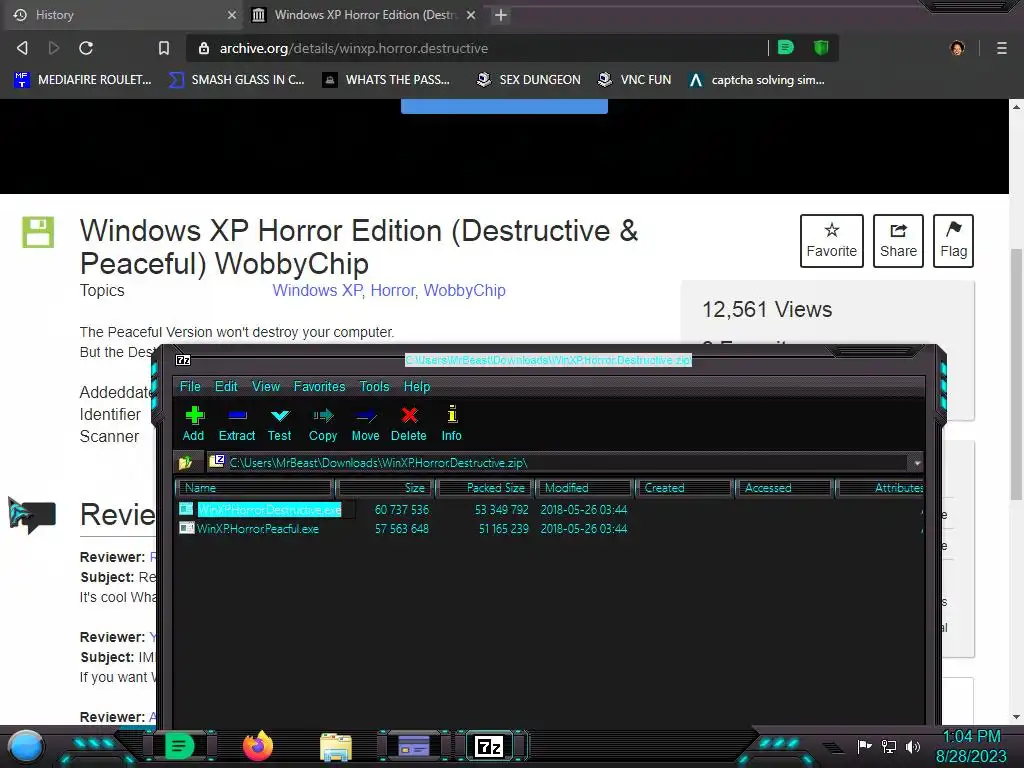Open the Favorites menu in 7-Zip
The width and height of the screenshot is (1024, 768).
coord(319,387)
